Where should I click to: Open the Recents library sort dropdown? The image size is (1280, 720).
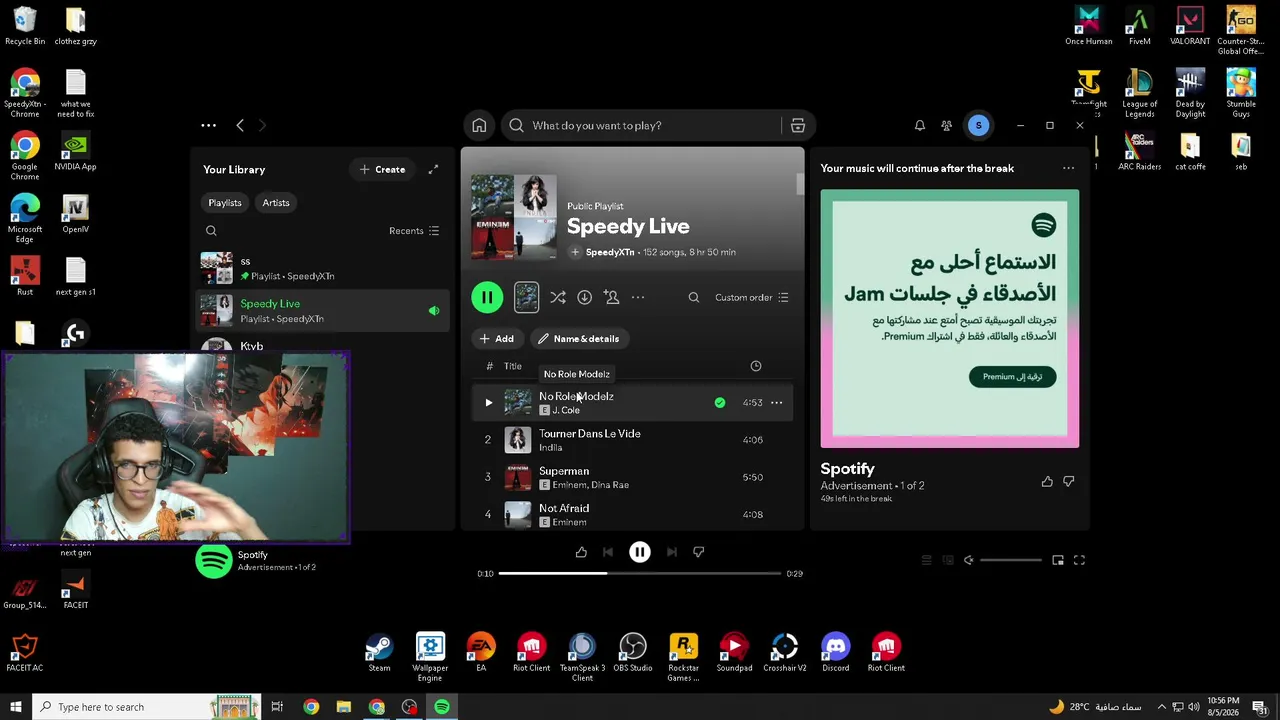point(414,231)
